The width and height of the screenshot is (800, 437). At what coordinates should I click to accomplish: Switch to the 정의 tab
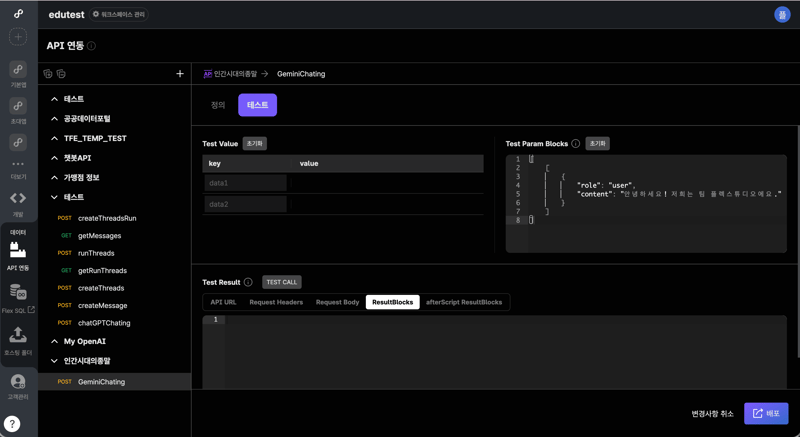coord(218,105)
